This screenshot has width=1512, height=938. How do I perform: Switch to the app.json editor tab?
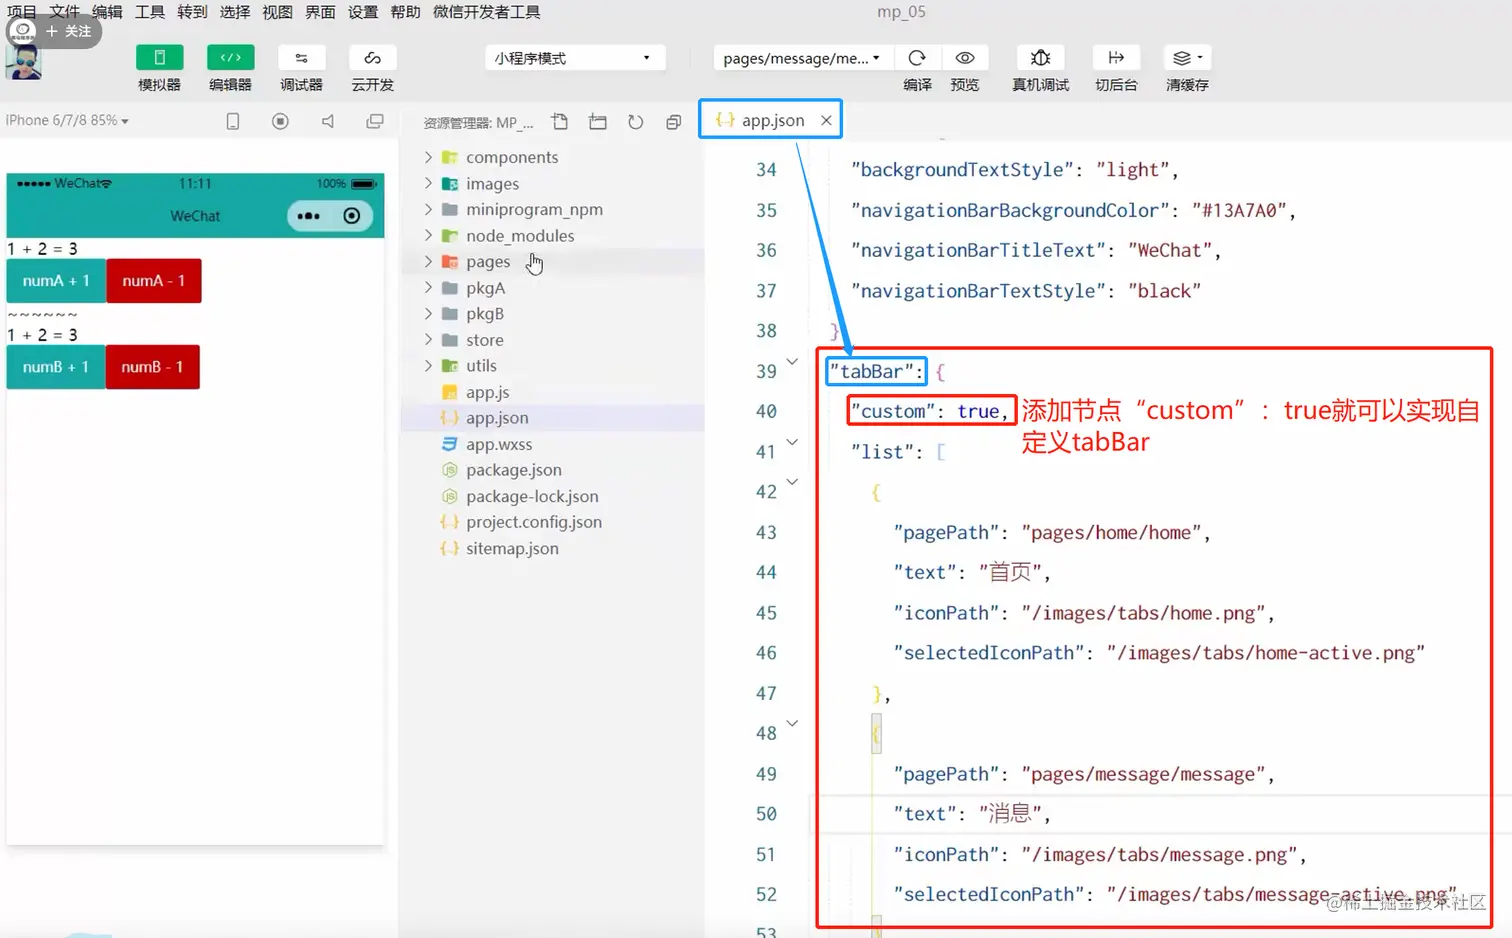(x=770, y=120)
